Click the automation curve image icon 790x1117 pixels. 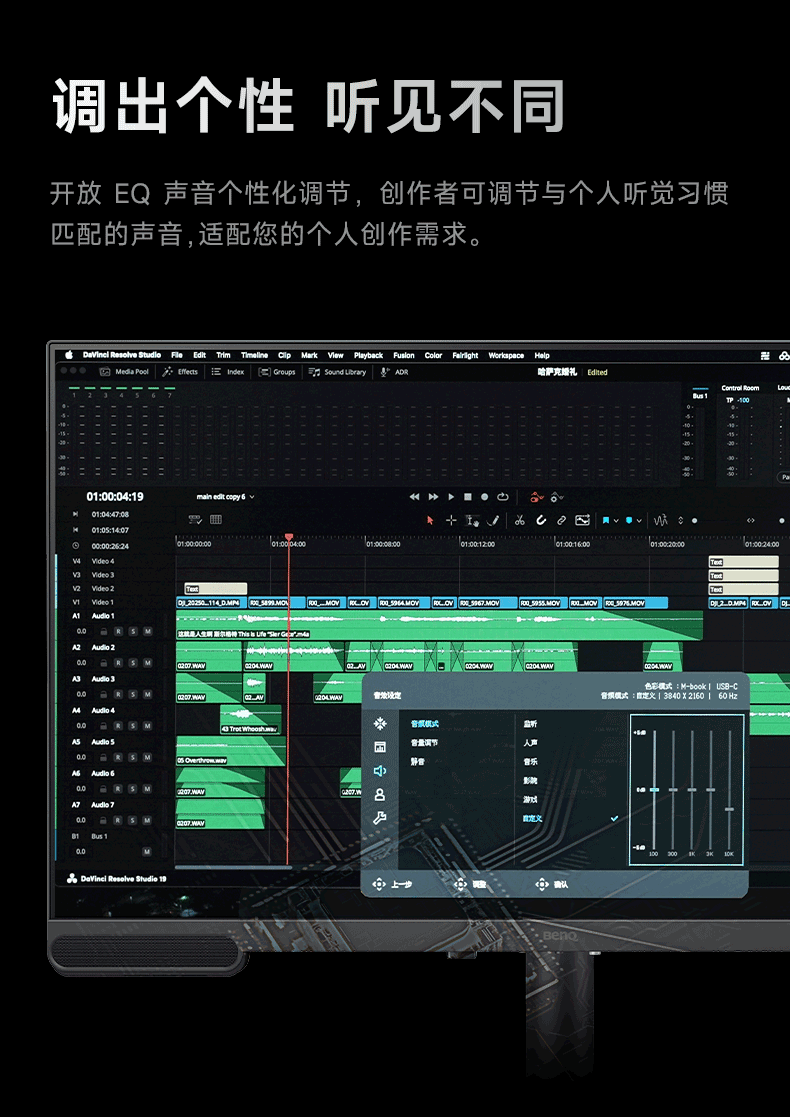tap(583, 521)
